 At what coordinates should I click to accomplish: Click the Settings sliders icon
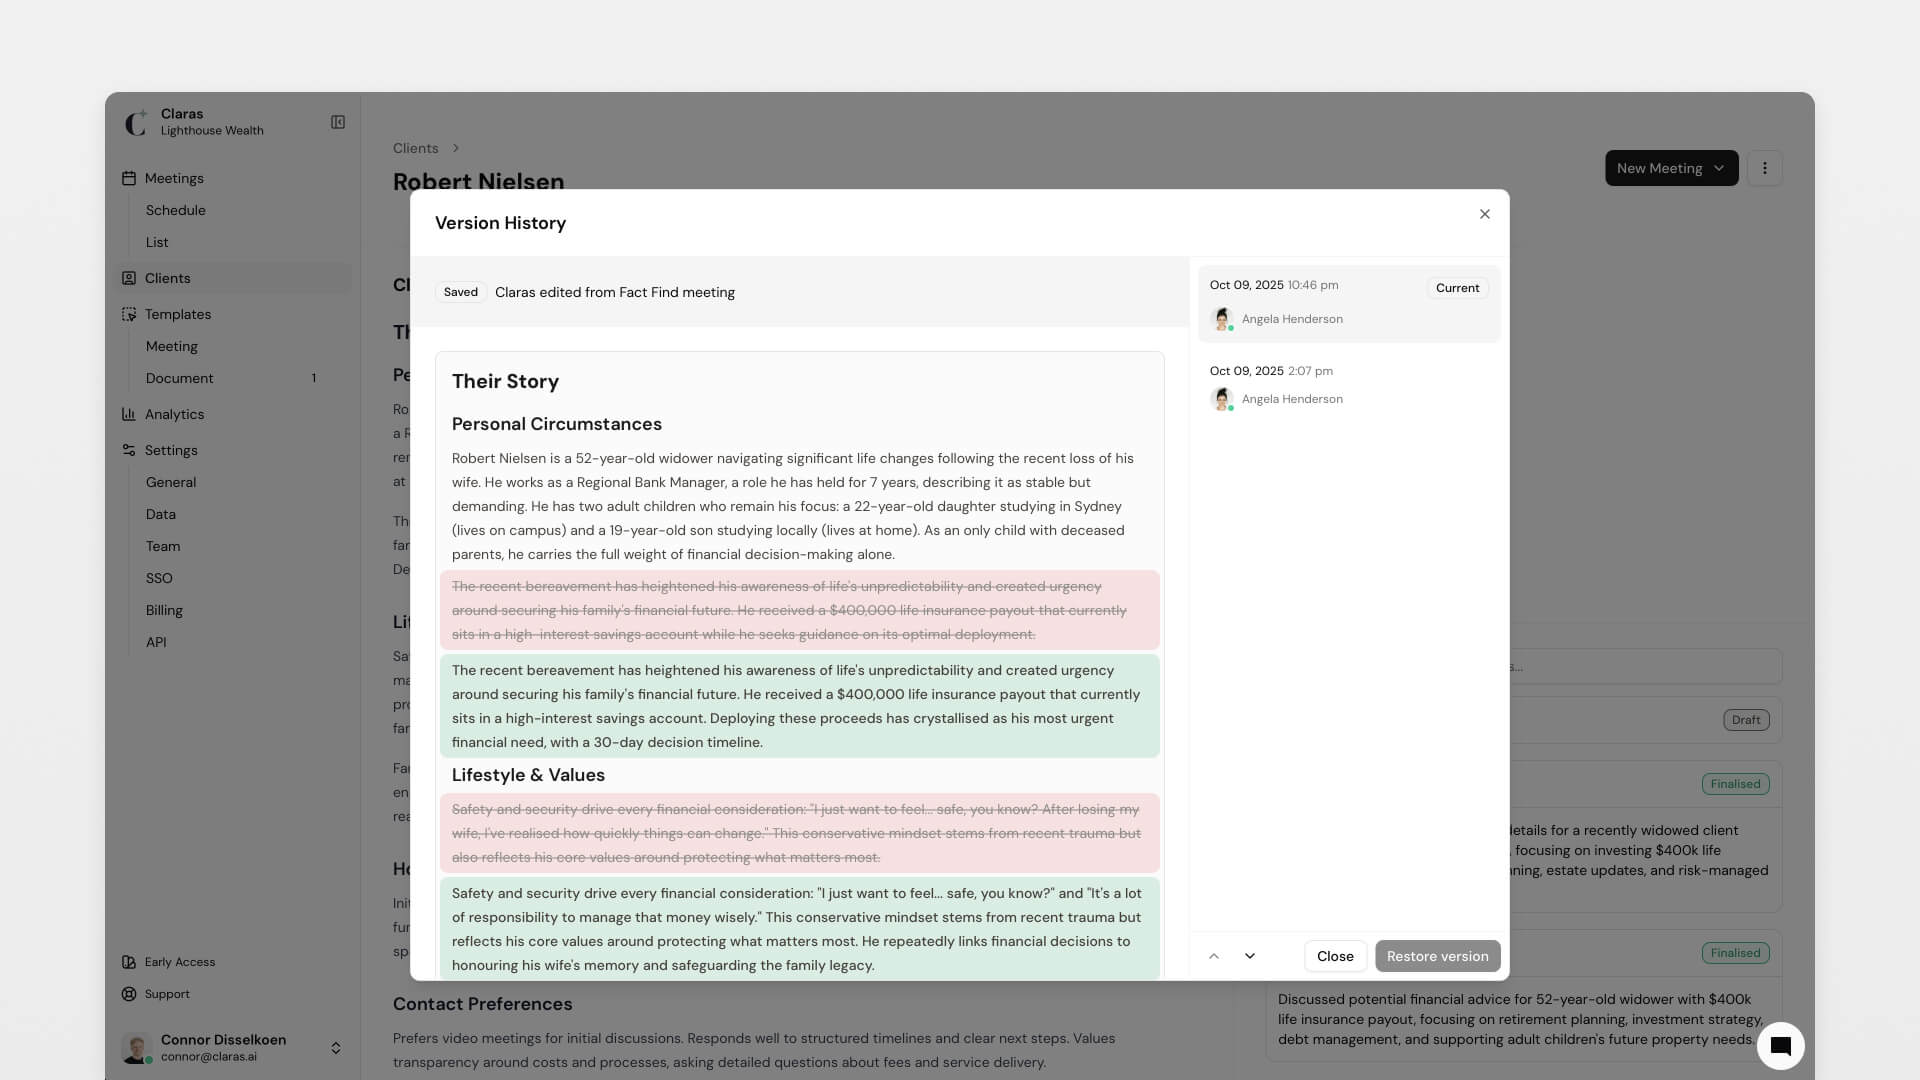129,450
